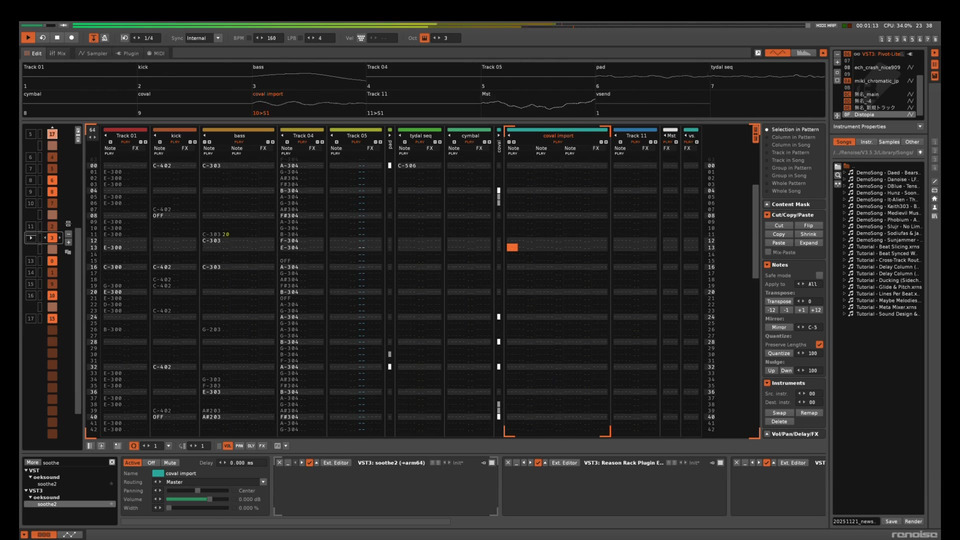Click the computer keyboard octave icon

tap(424, 38)
